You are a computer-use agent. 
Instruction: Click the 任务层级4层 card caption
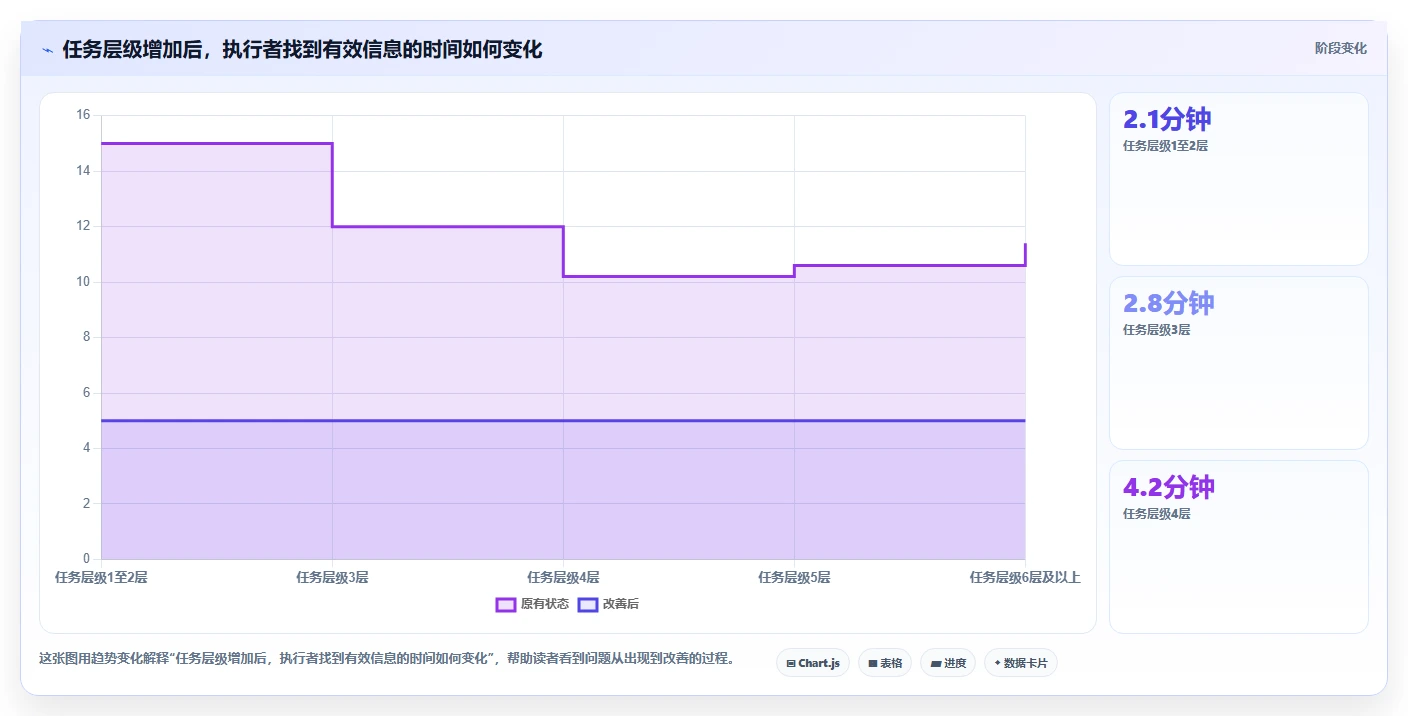(1156, 514)
